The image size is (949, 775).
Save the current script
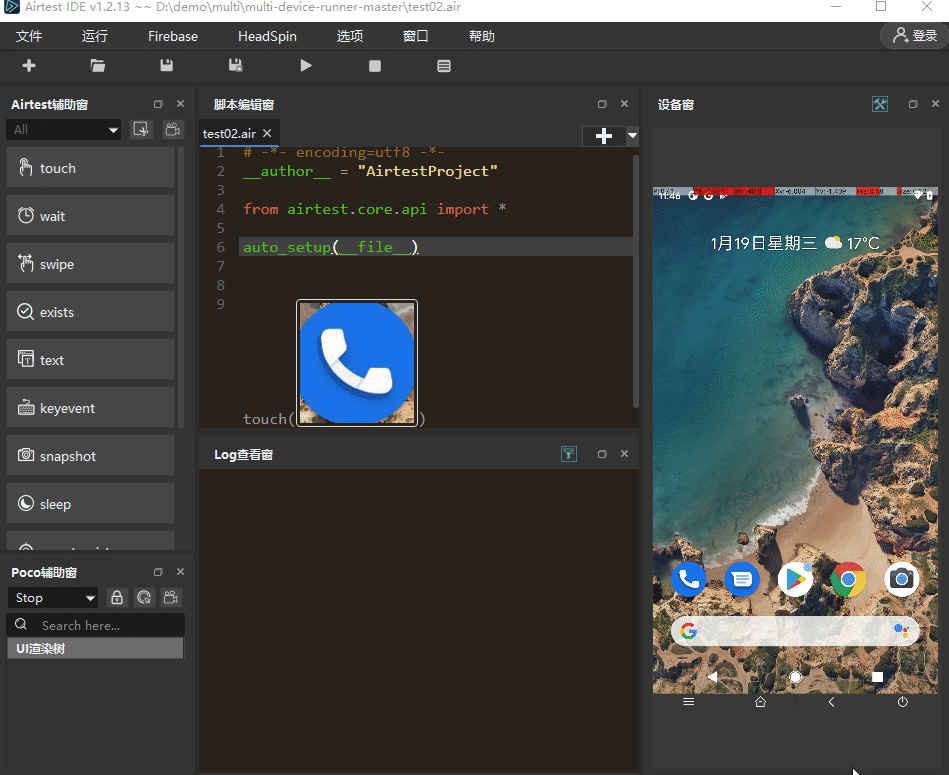(x=166, y=65)
